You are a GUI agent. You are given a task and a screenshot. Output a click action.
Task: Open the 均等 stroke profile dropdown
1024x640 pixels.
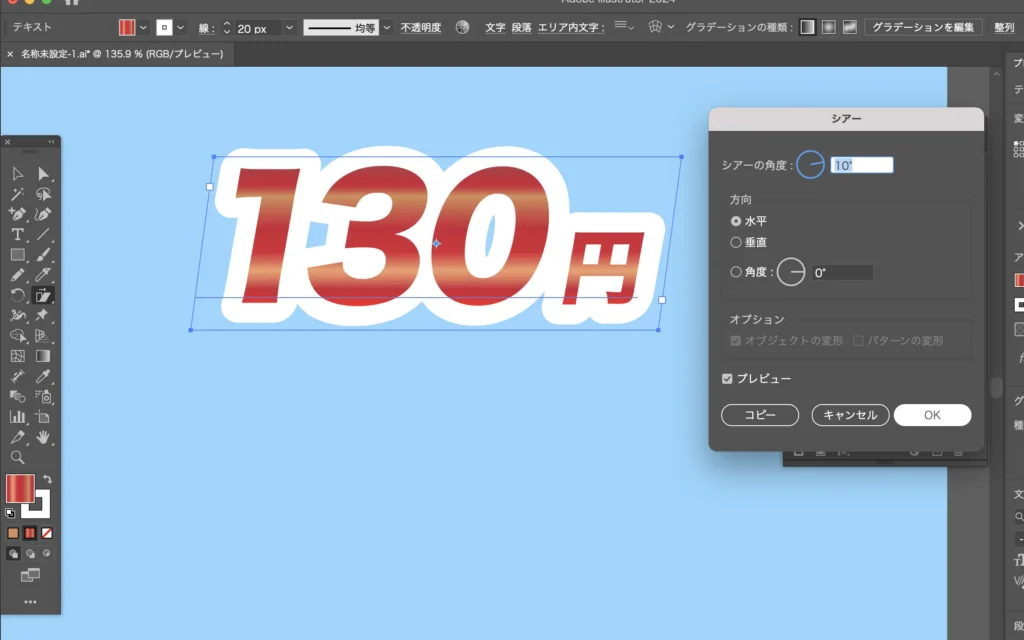point(384,27)
